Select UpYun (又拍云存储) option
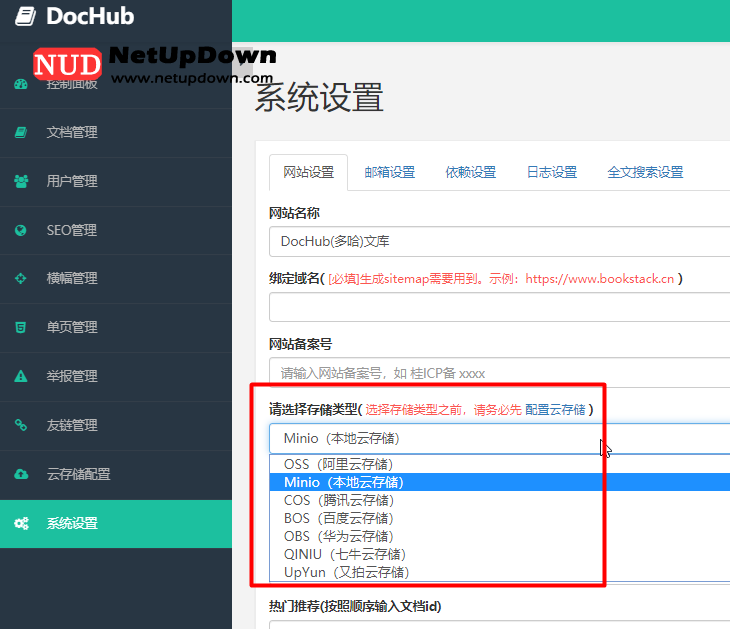 pyautogui.click(x=500, y=572)
